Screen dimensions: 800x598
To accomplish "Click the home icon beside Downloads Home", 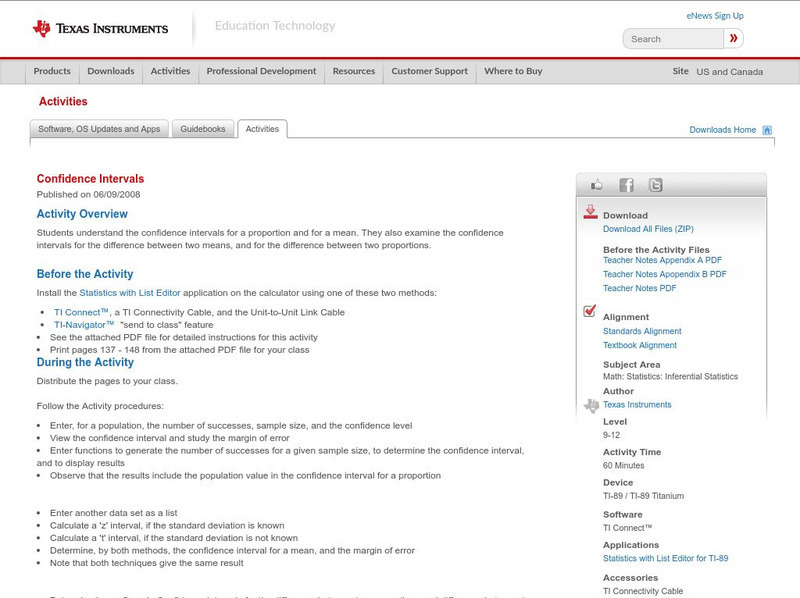I will click(x=767, y=130).
